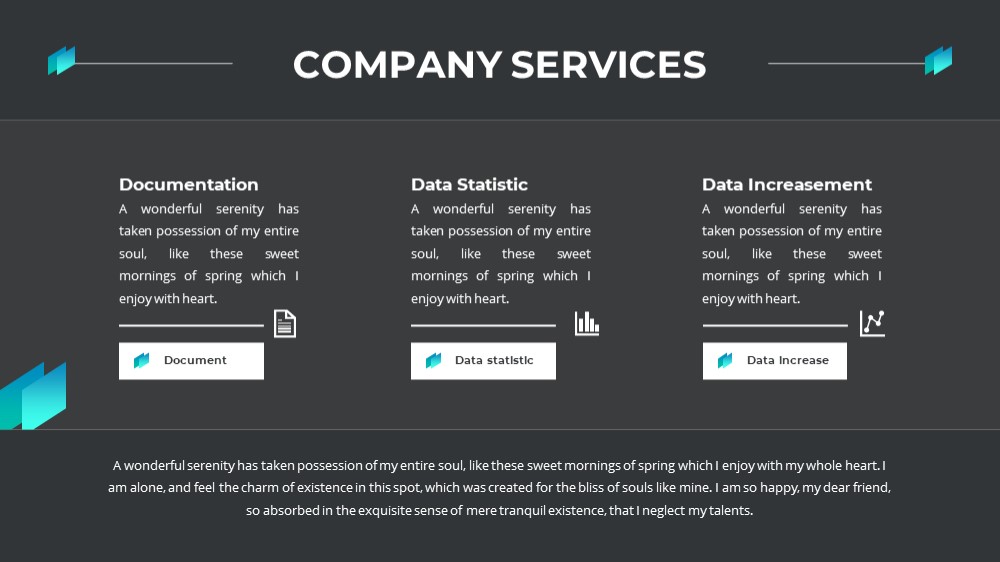The height and width of the screenshot is (562, 1000).
Task: Click the paragraph under Data Statistic heading
Action: coord(501,253)
